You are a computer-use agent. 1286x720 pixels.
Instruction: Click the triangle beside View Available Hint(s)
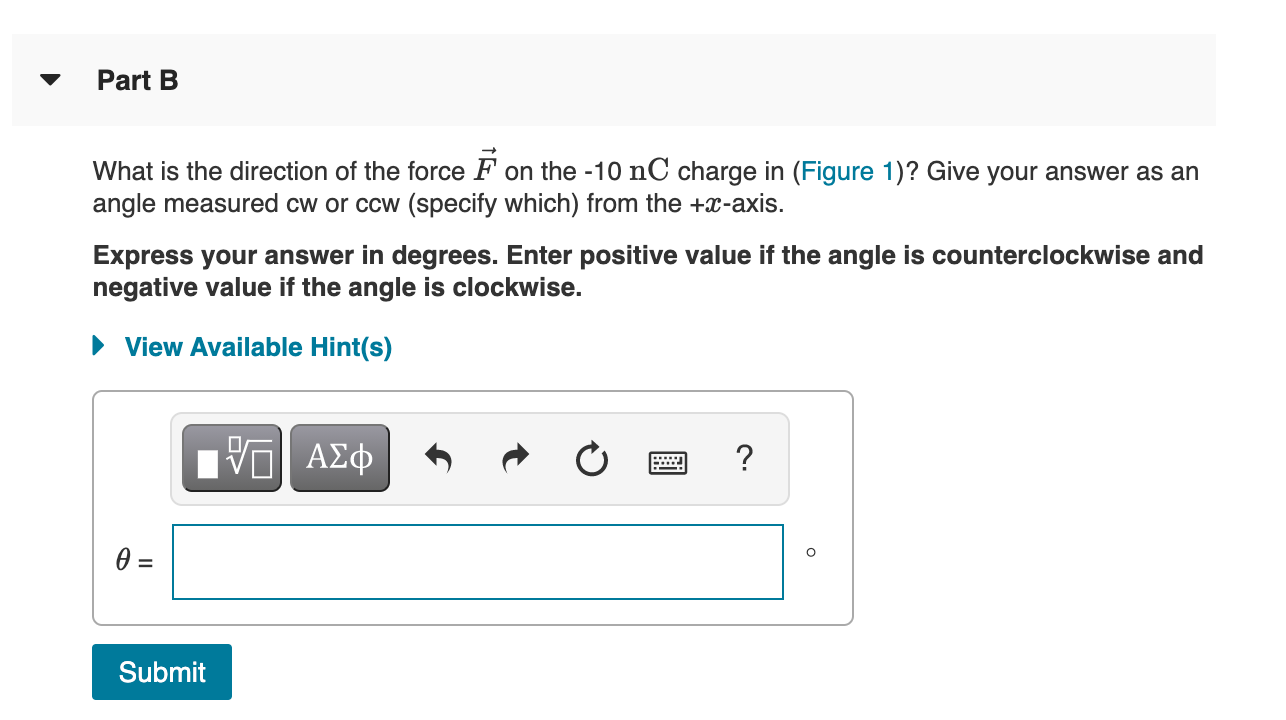pyautogui.click(x=97, y=346)
